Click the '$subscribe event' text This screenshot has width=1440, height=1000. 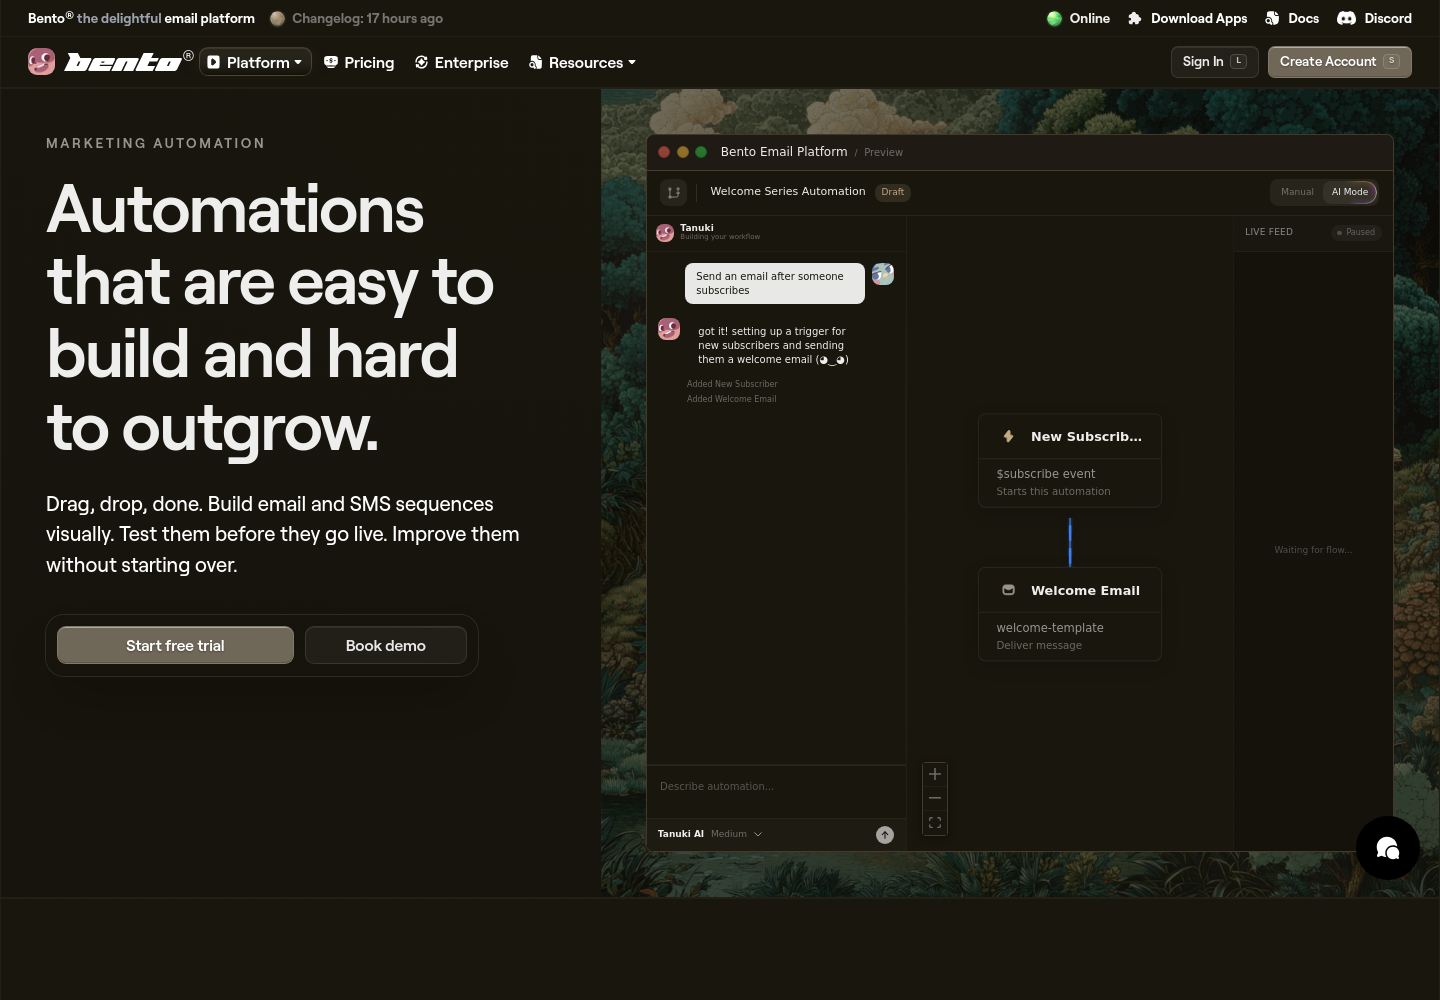tap(1046, 474)
